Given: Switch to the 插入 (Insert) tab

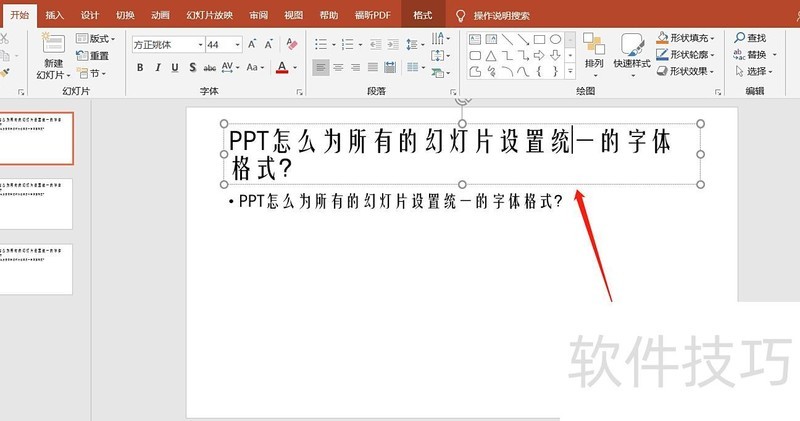Looking at the screenshot, I should click(x=55, y=16).
